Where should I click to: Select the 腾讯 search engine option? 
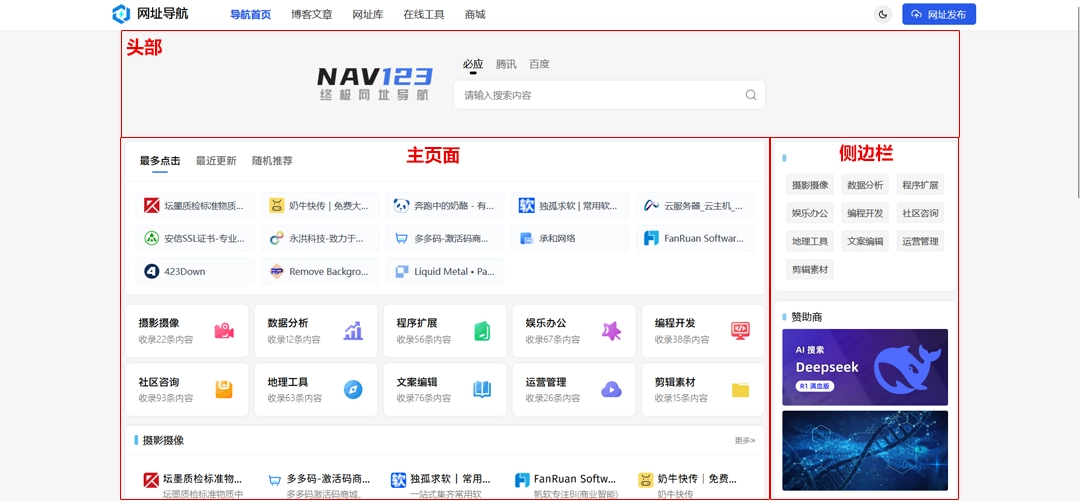(506, 64)
